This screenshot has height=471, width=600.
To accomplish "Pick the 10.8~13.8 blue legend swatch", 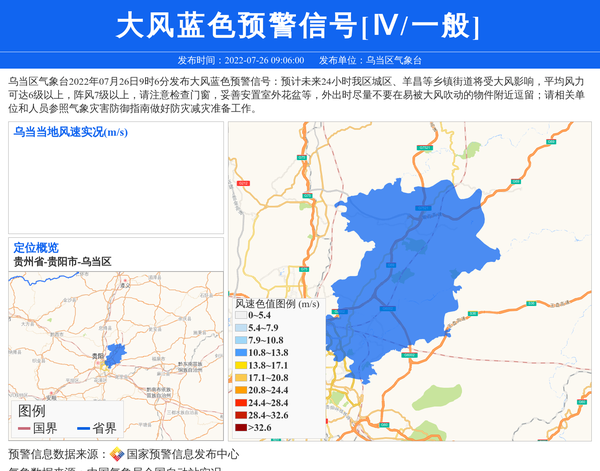I will coord(241,353).
